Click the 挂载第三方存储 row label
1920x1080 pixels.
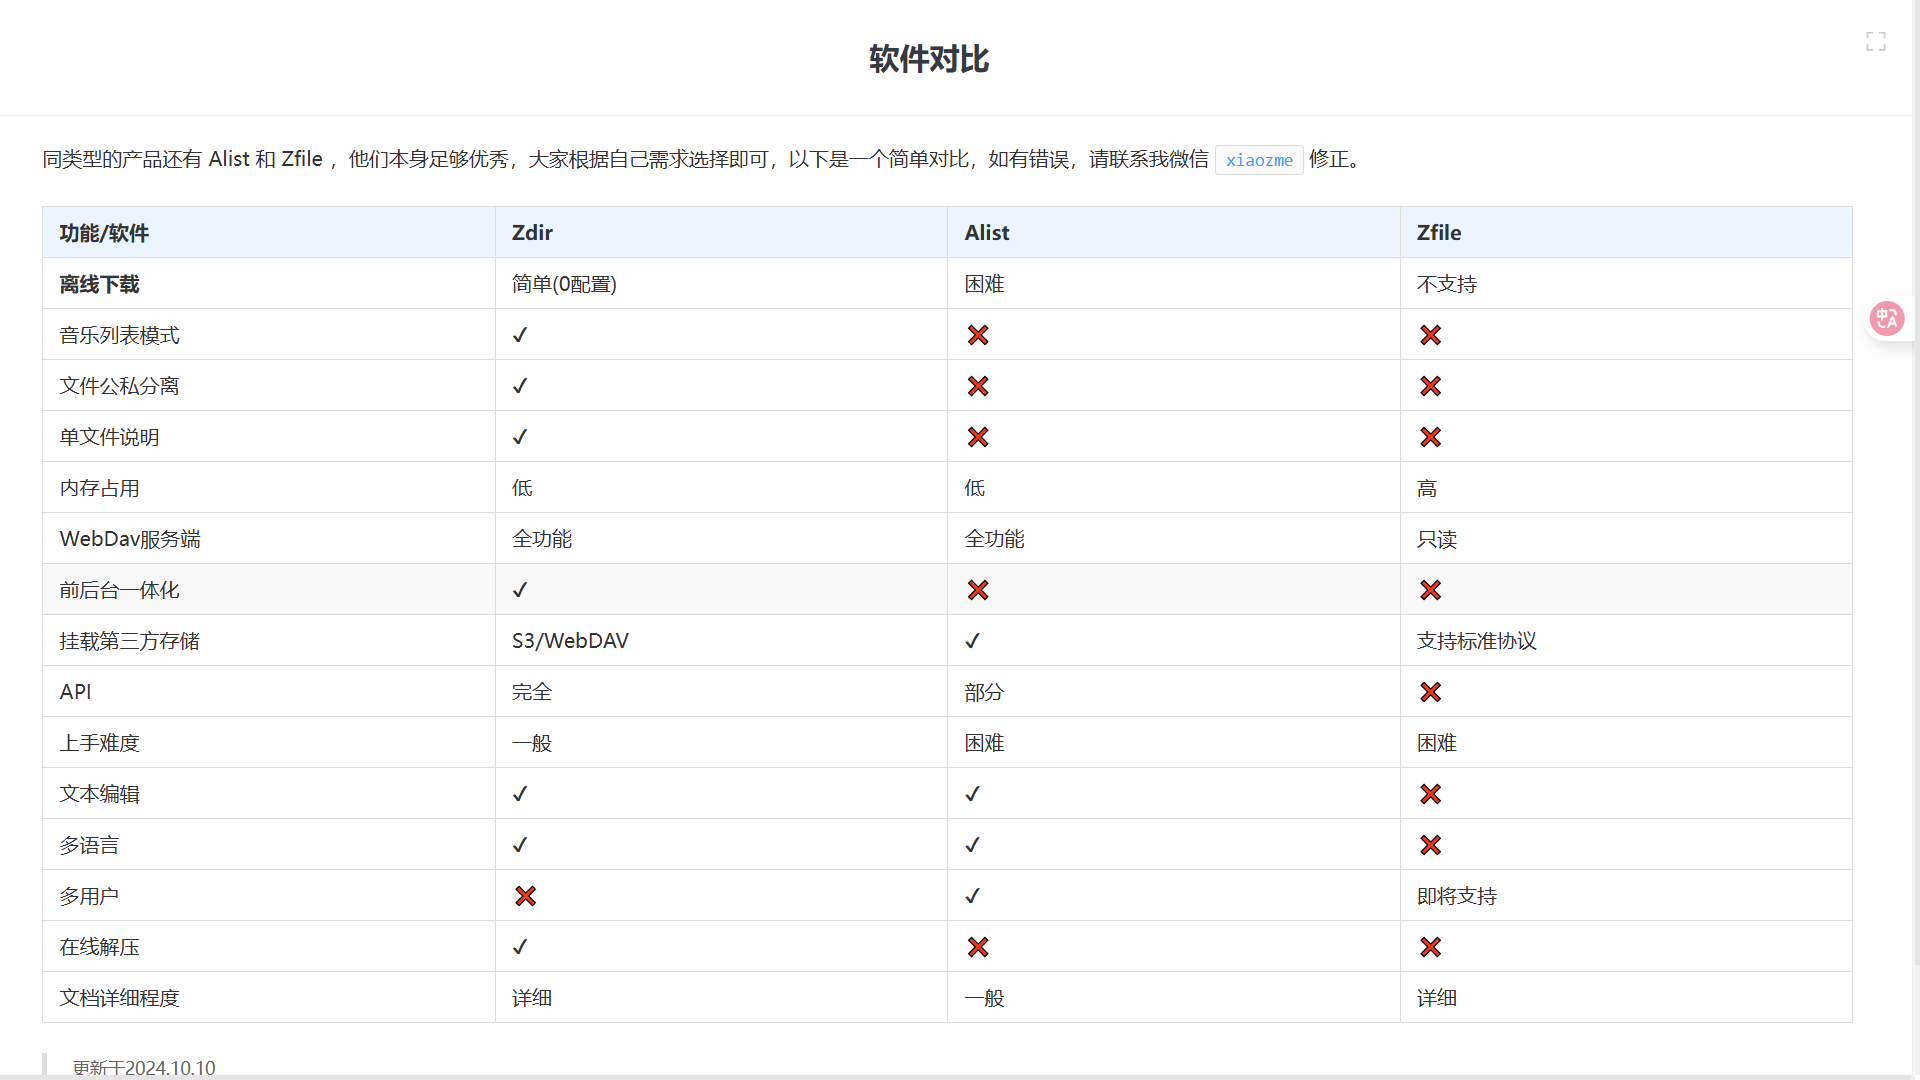point(129,641)
